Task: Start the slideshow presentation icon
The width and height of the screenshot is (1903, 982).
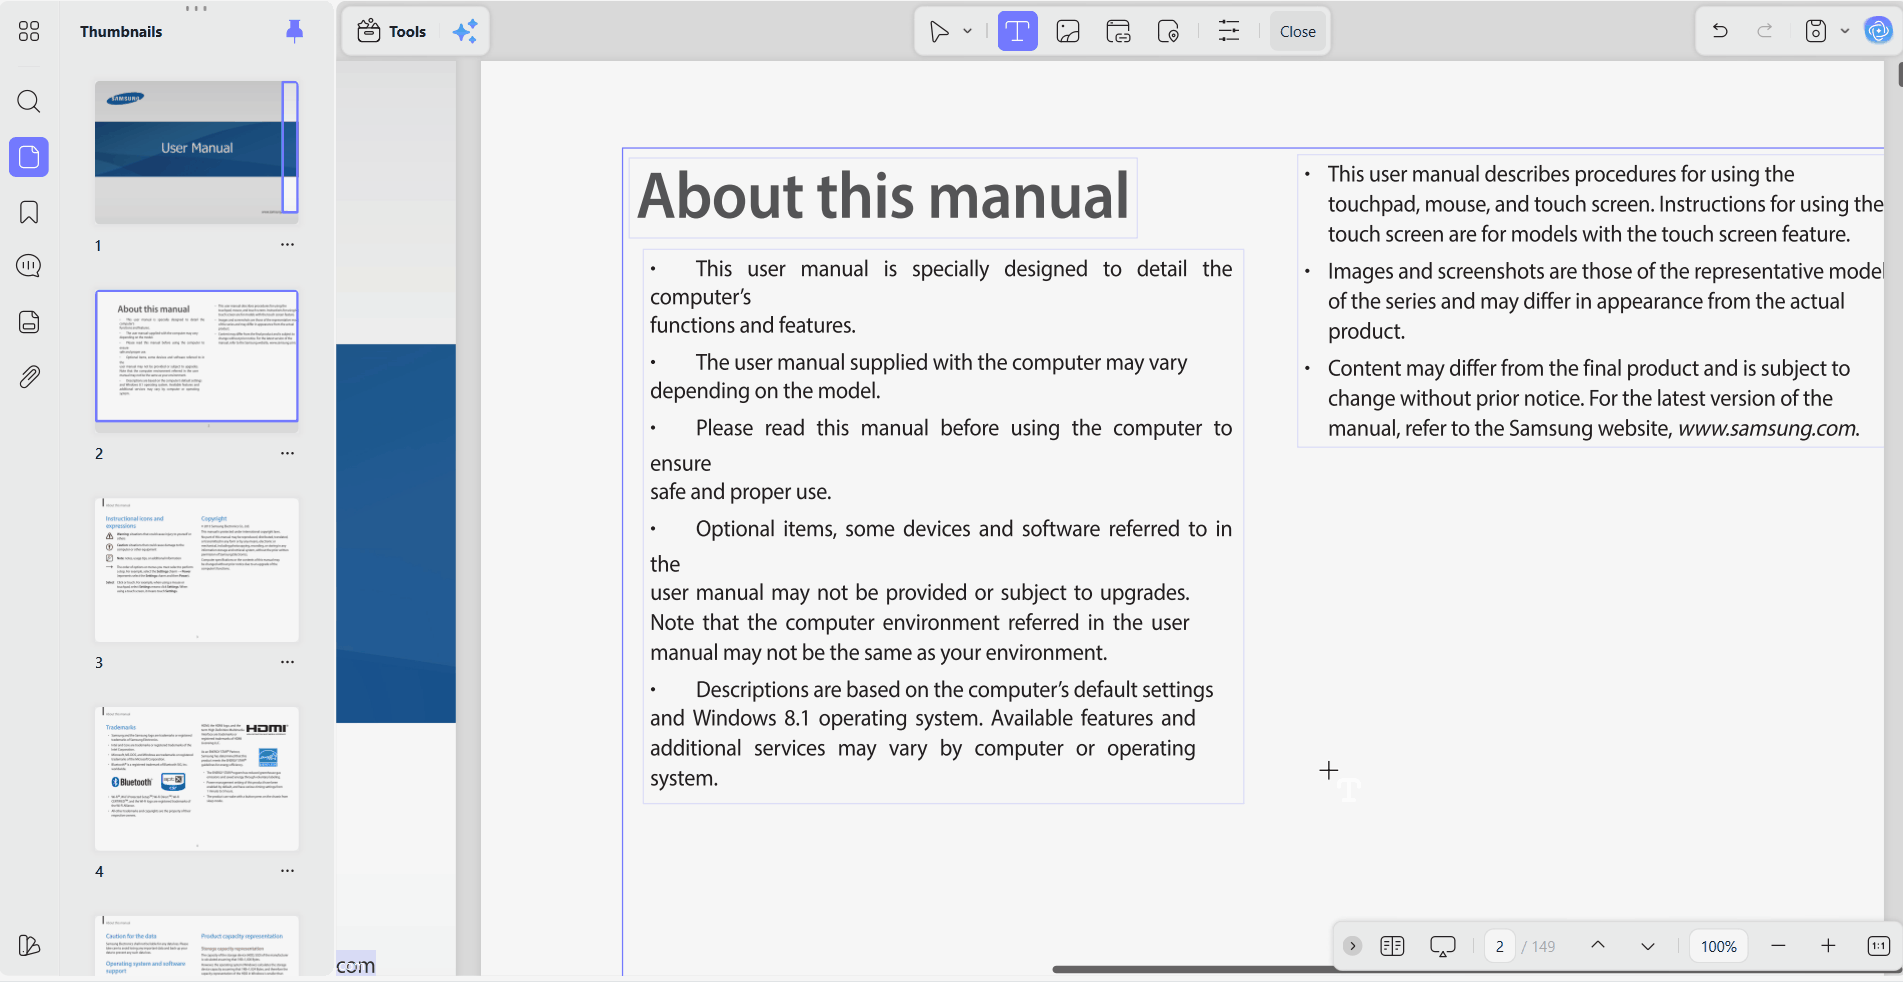Action: (1443, 946)
